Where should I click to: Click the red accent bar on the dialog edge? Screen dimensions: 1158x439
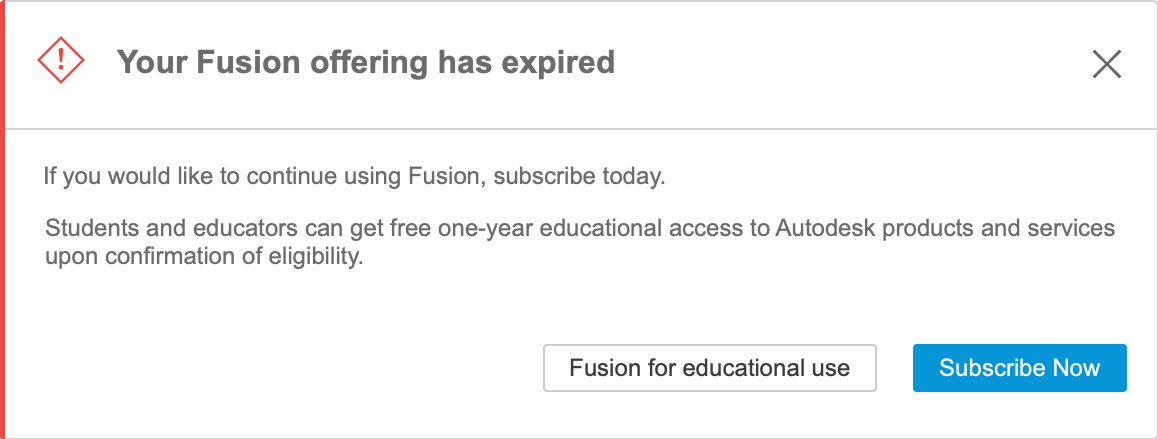(x=3, y=220)
